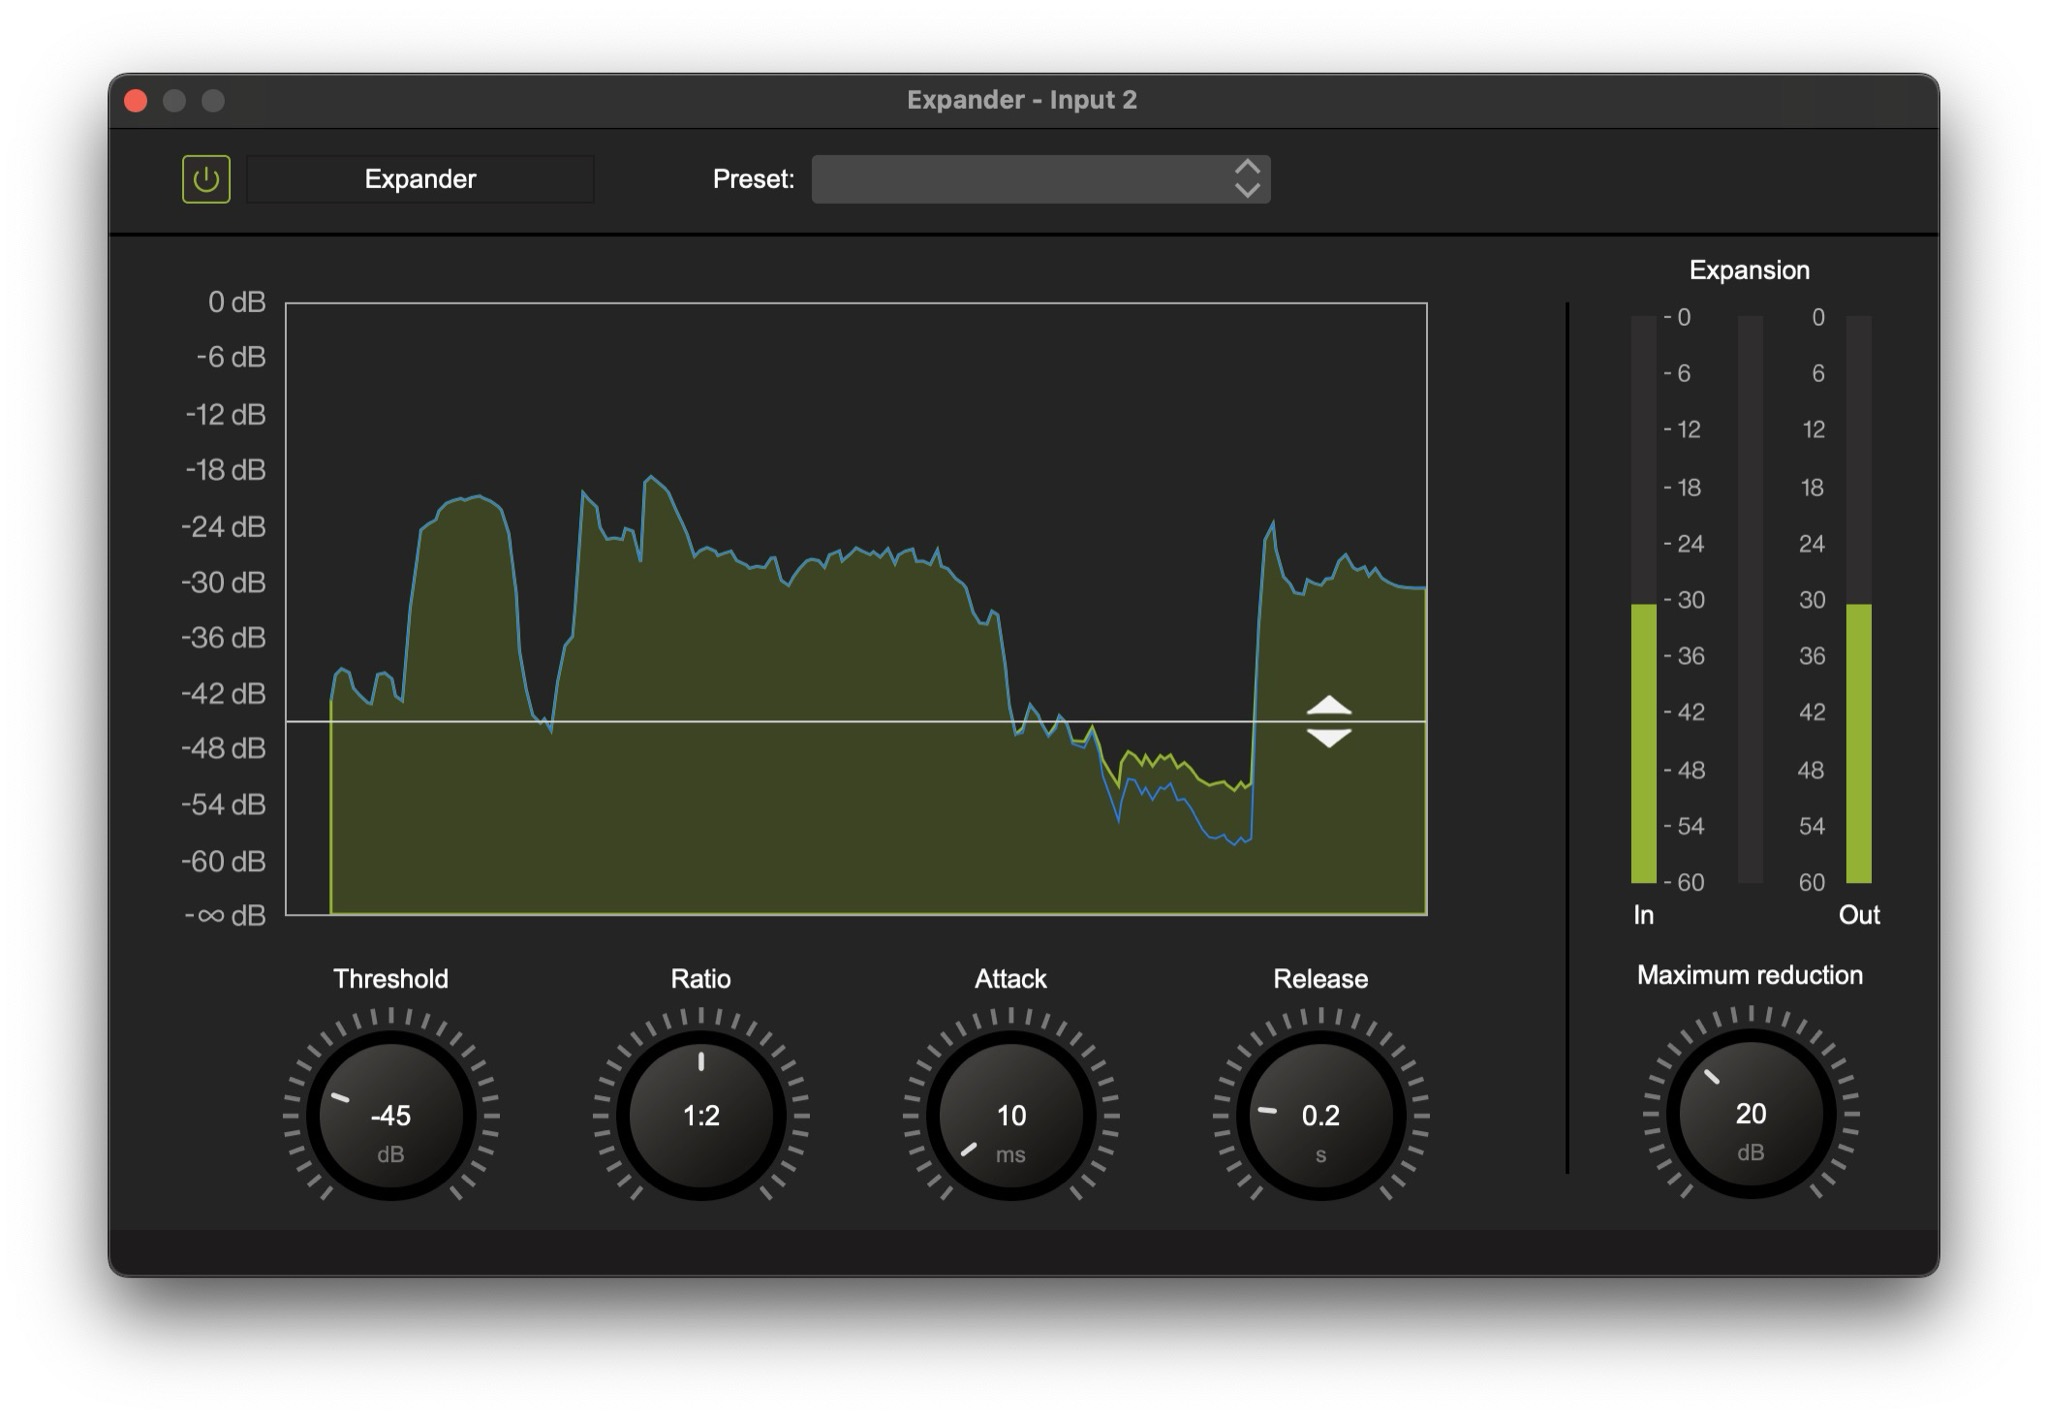
Task: Click the -24 dB graph axis label
Action: (224, 526)
